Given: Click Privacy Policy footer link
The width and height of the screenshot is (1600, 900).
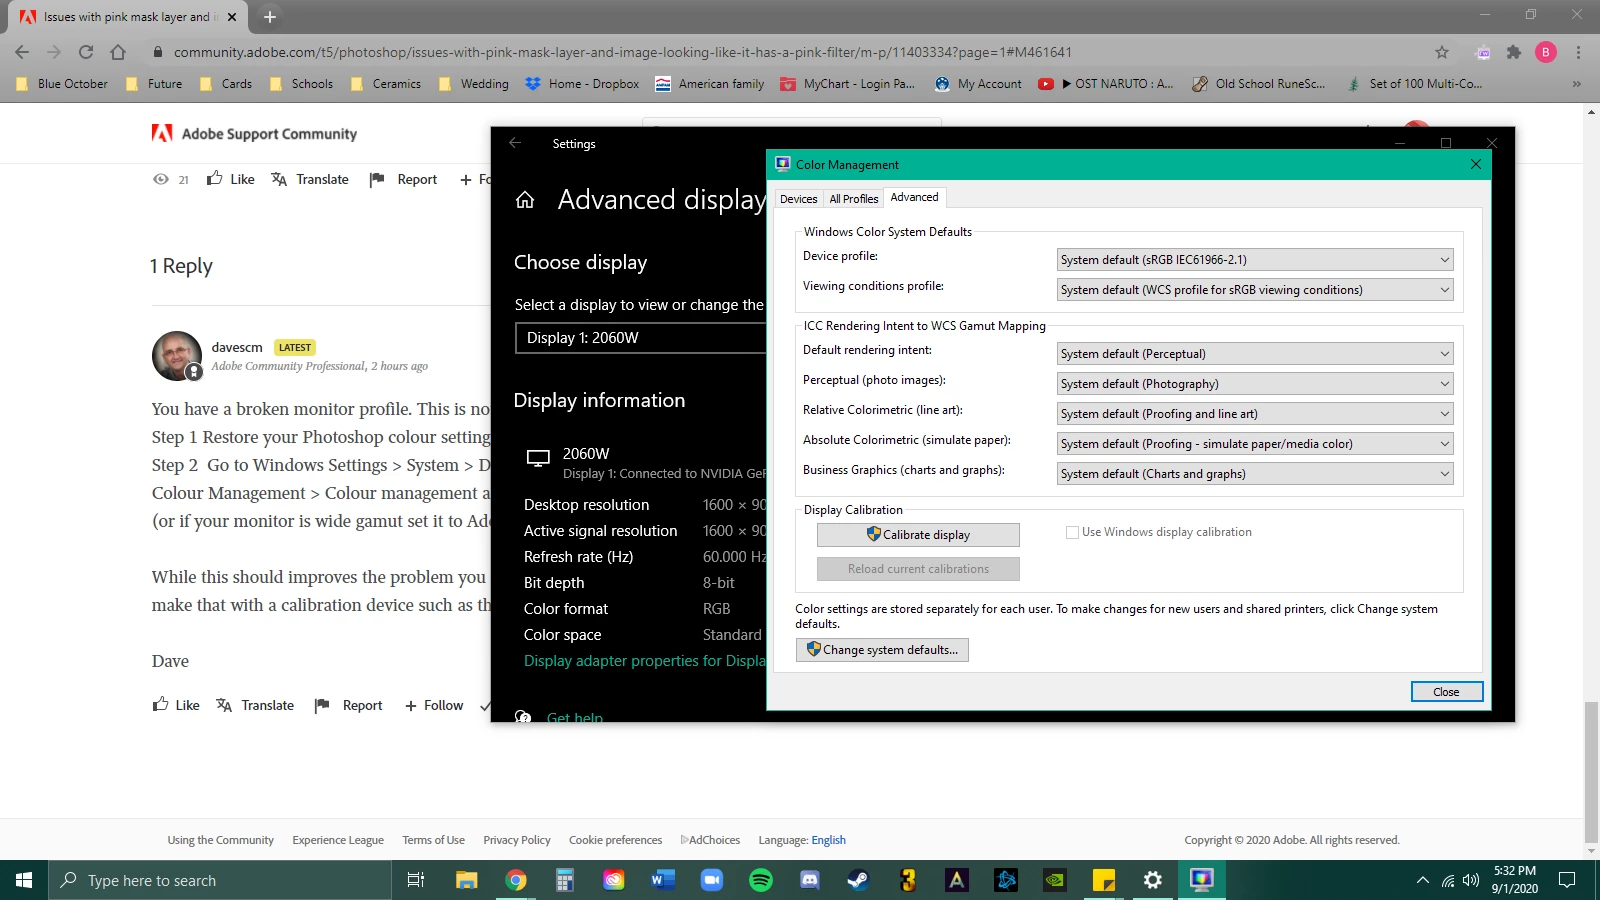Looking at the screenshot, I should point(517,840).
